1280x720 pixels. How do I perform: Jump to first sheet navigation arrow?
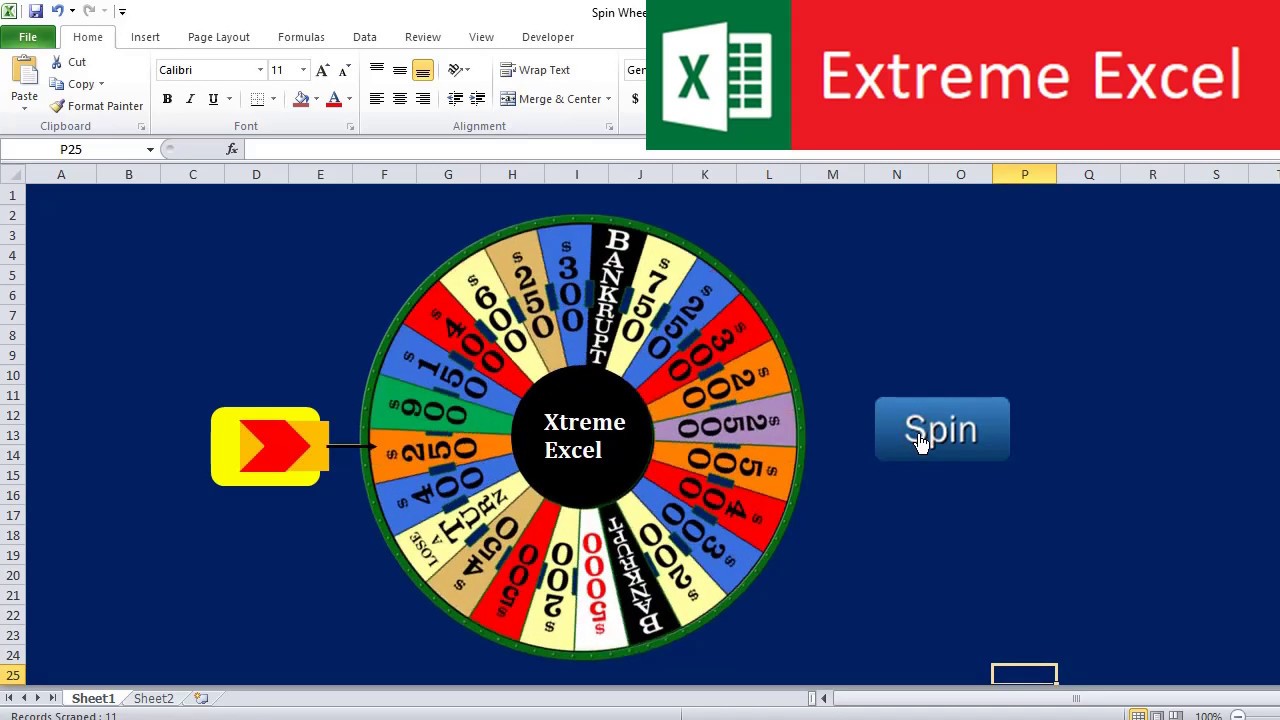[x=10, y=698]
